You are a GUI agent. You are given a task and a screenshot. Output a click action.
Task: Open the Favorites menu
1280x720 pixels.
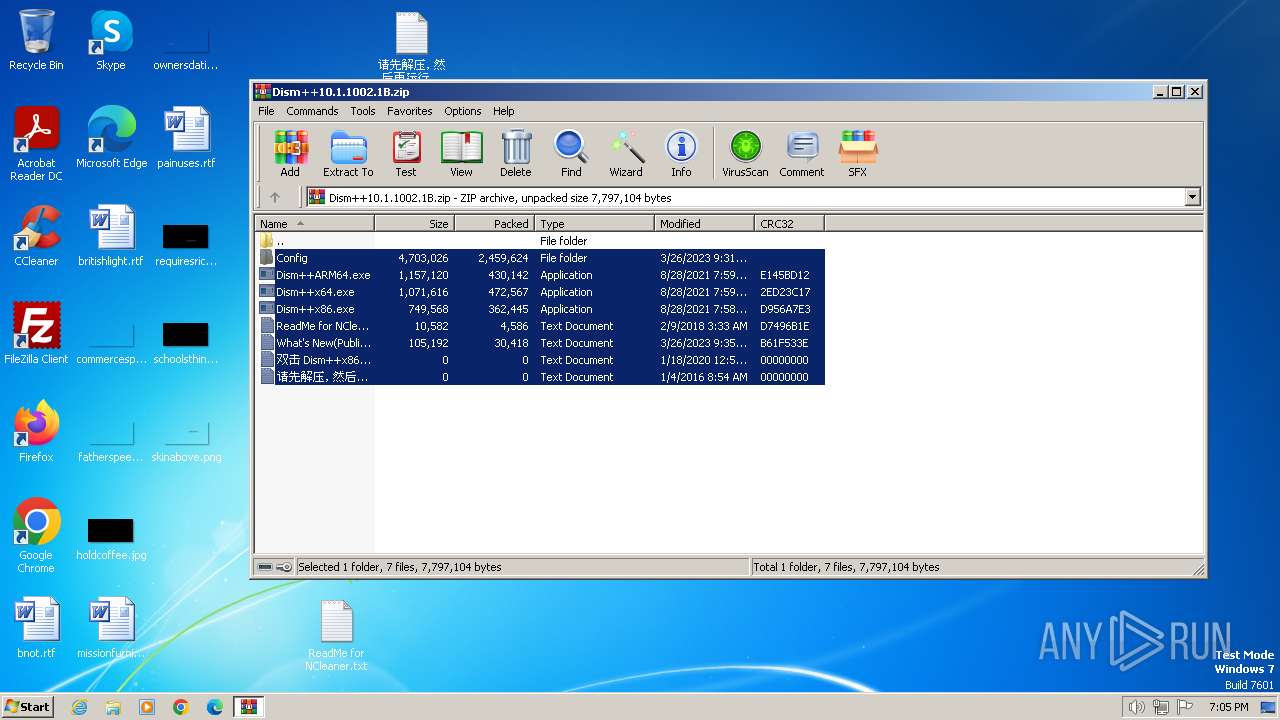pyautogui.click(x=410, y=111)
